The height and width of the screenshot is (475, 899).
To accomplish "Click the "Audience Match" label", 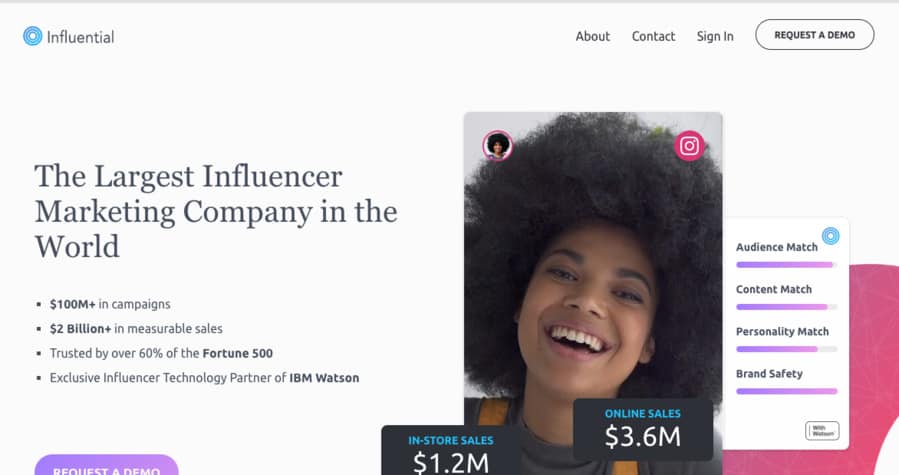I will pos(777,247).
